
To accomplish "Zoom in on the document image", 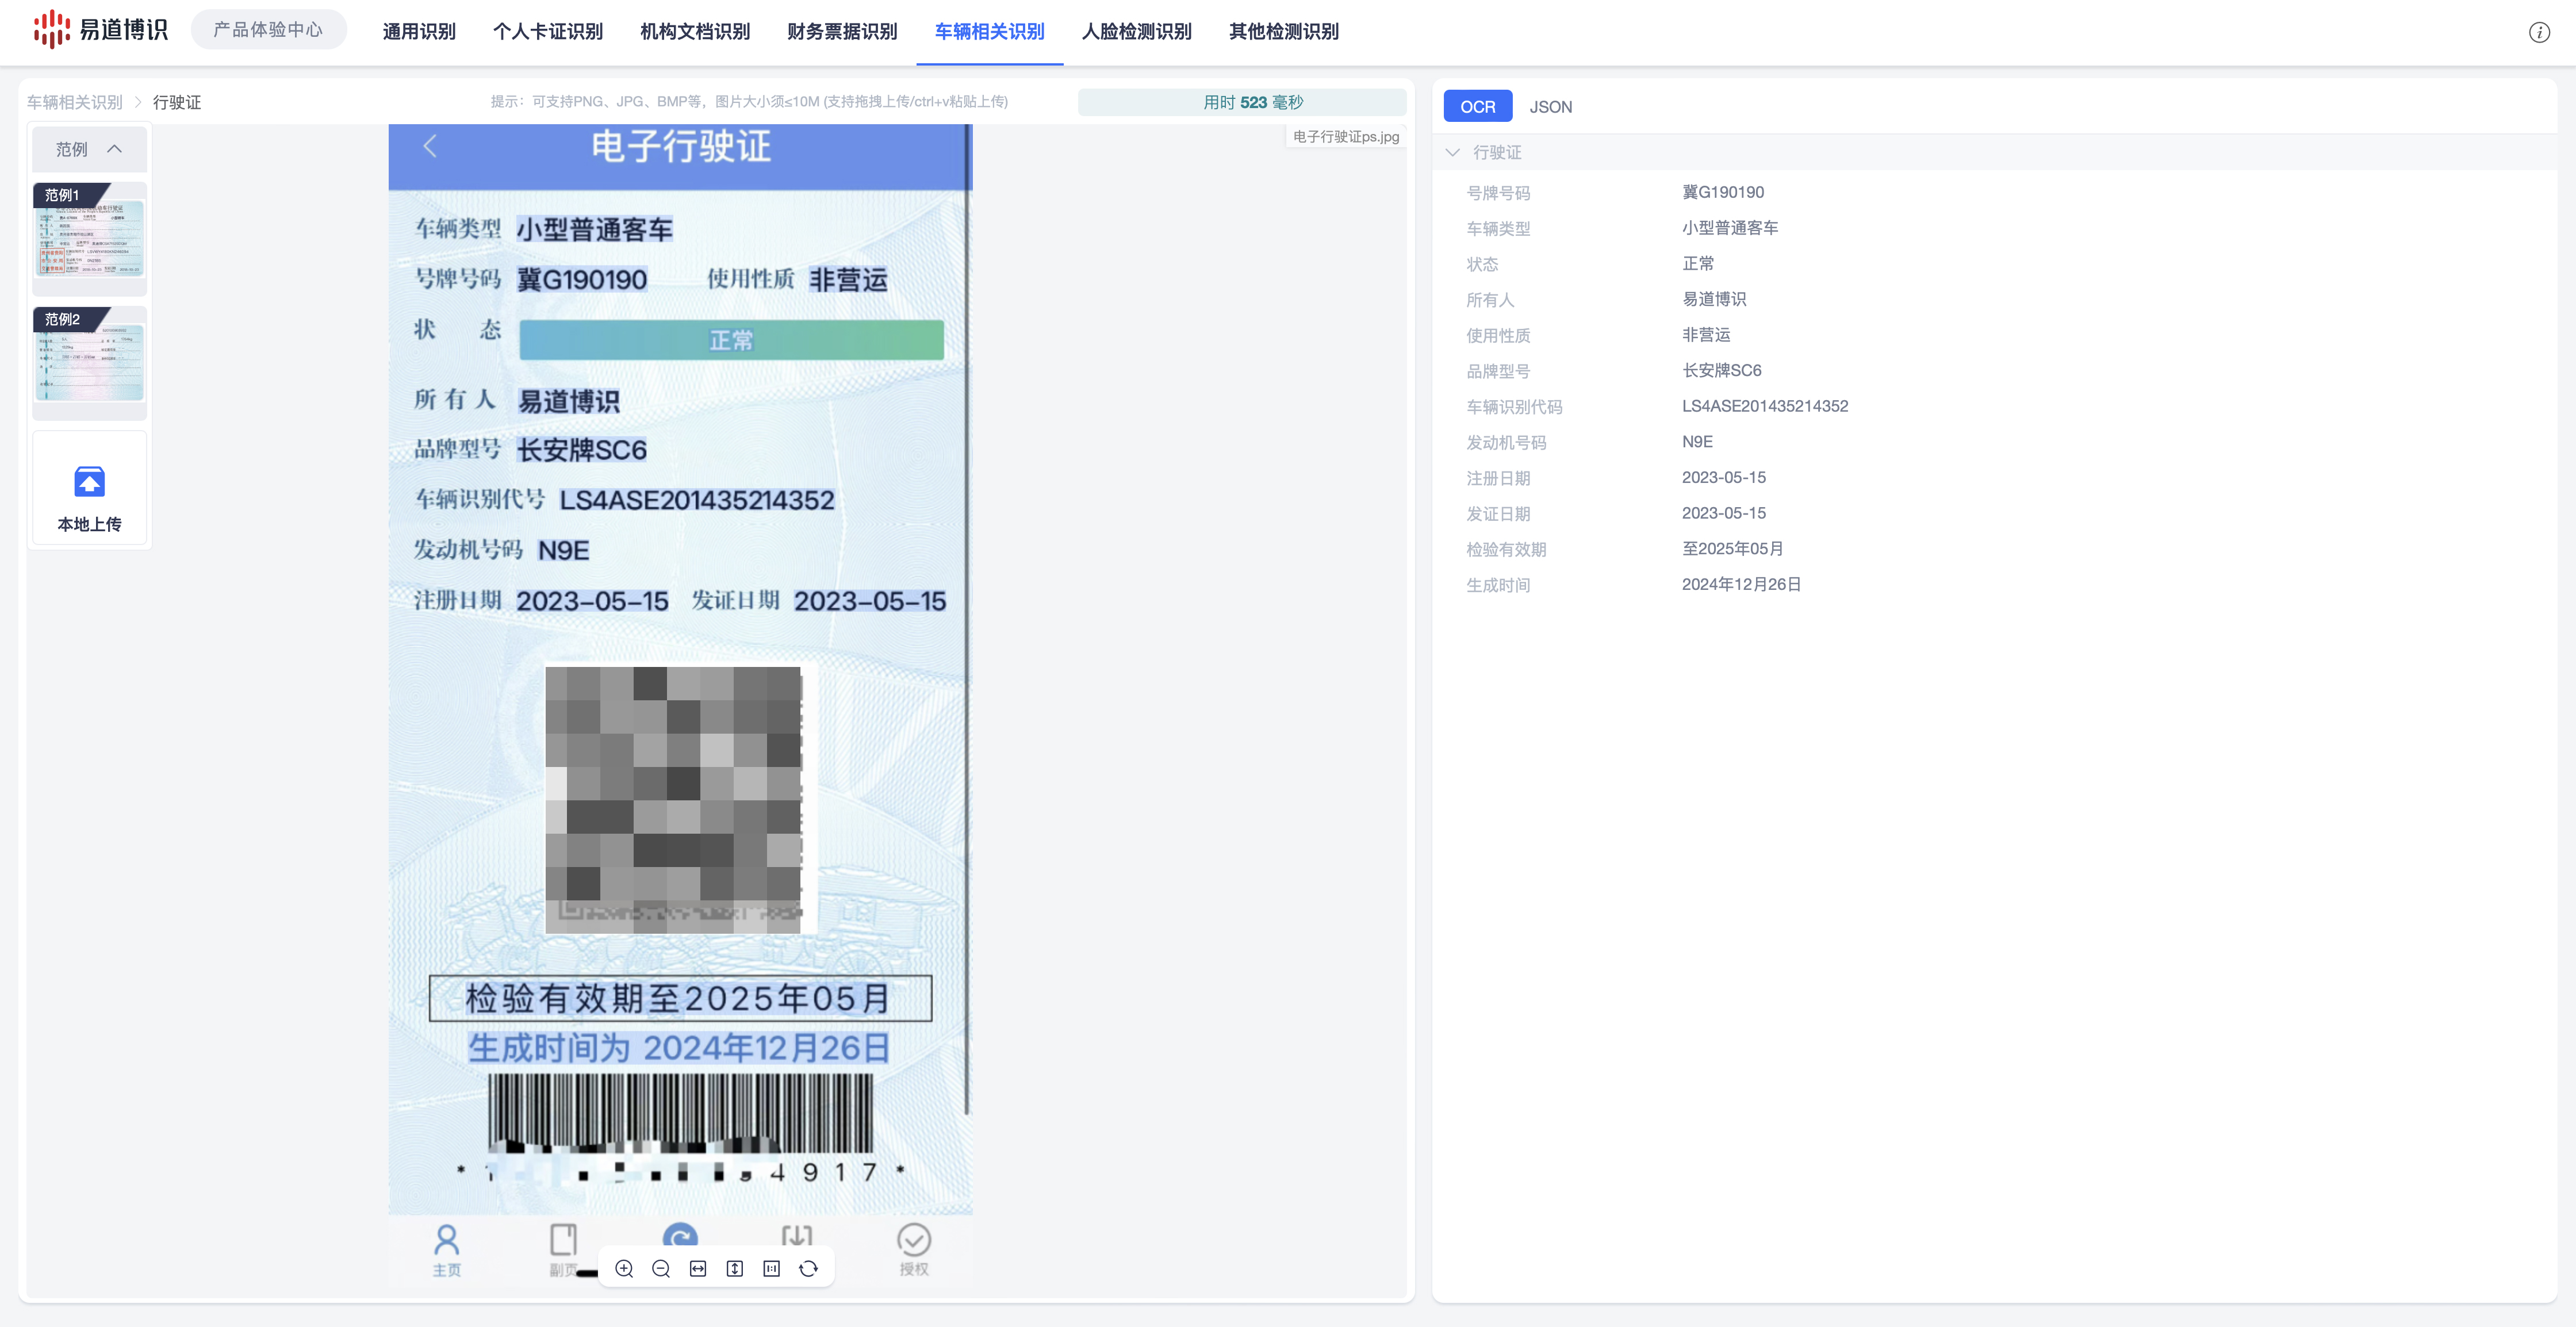I will coord(624,1268).
